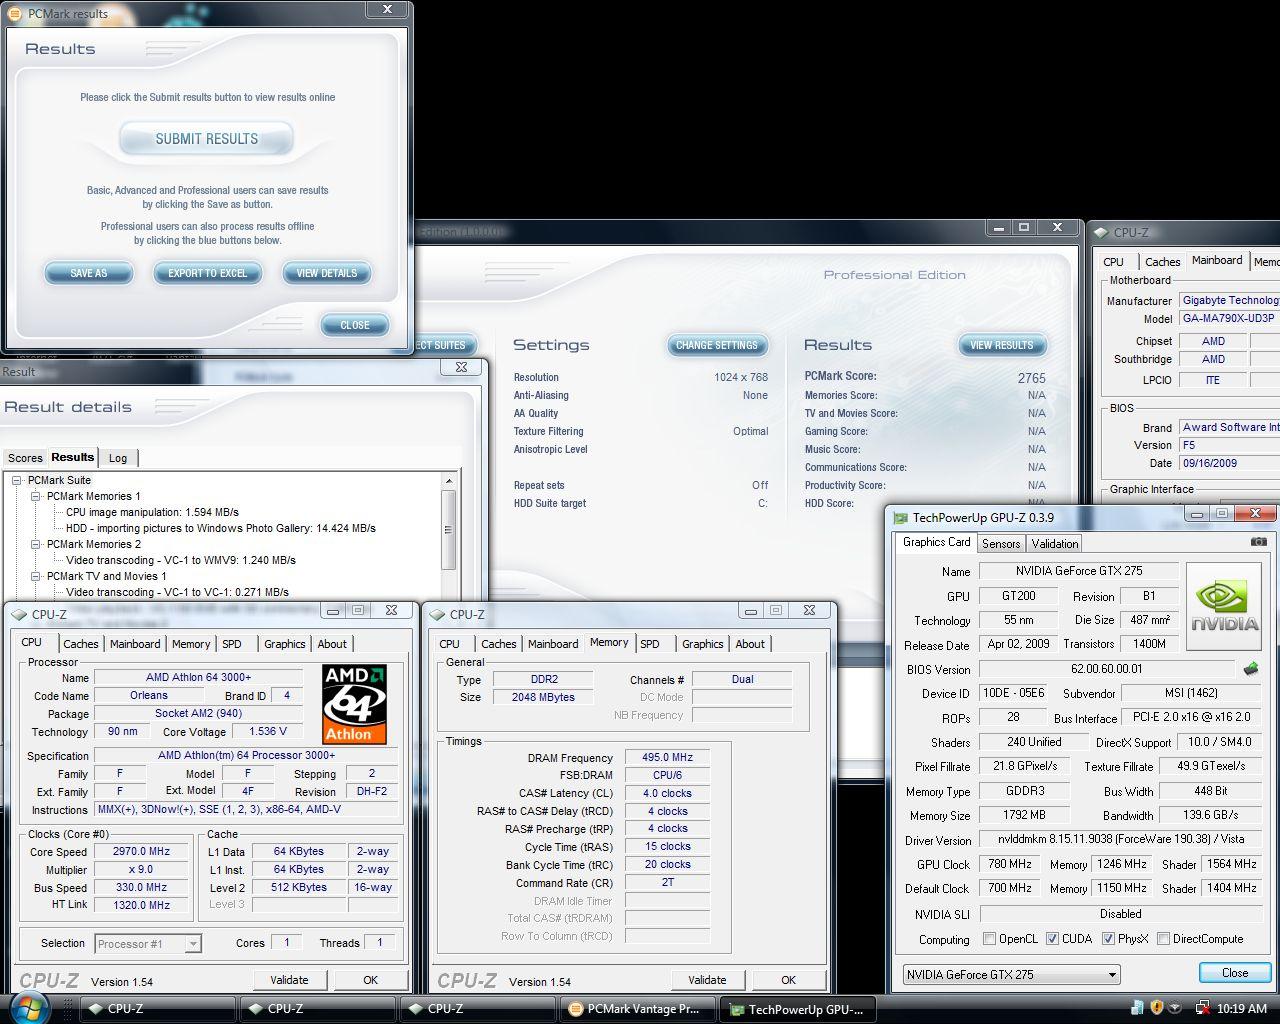The width and height of the screenshot is (1280, 1024).
Task: Click title bar icon of CPU-Z Mainboard window
Action: (1101, 232)
